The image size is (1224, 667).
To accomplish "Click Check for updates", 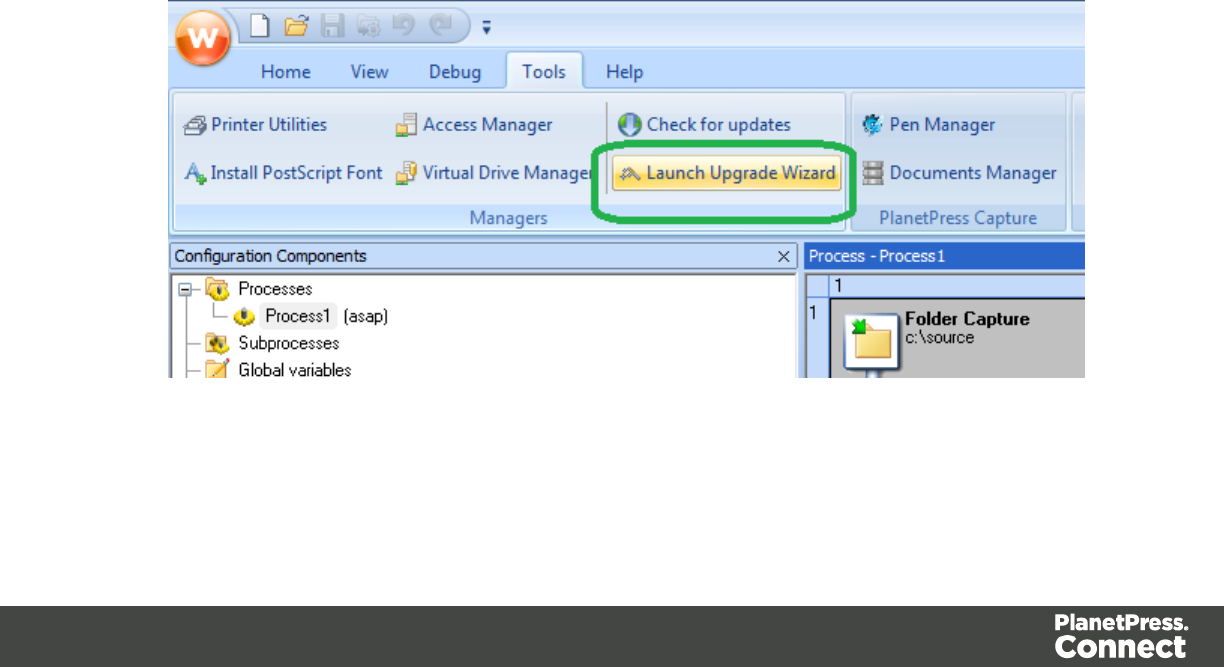I will pos(704,125).
